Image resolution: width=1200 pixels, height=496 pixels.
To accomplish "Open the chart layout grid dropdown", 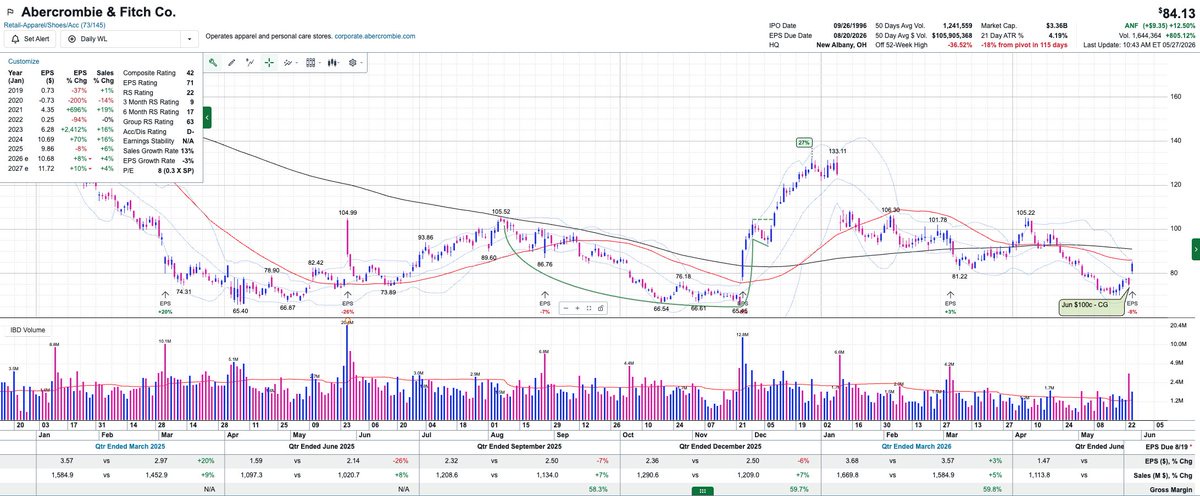I will (x=313, y=61).
